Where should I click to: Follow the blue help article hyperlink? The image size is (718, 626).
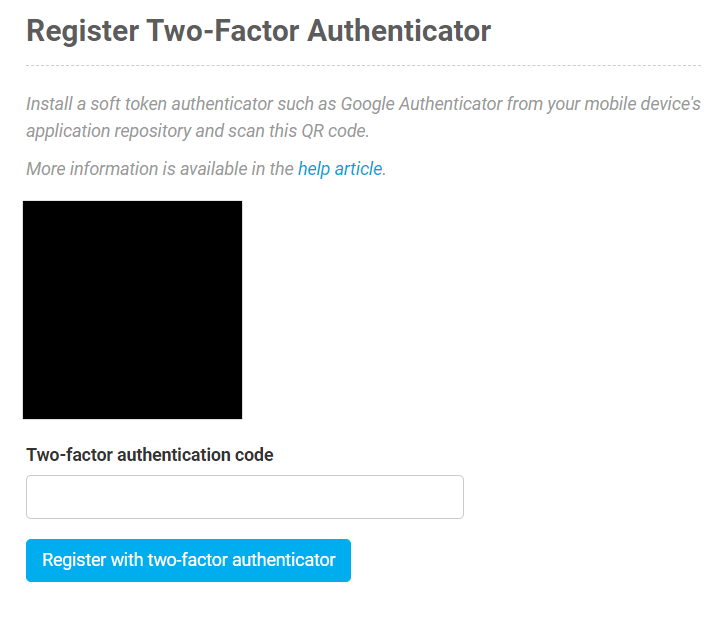[340, 169]
